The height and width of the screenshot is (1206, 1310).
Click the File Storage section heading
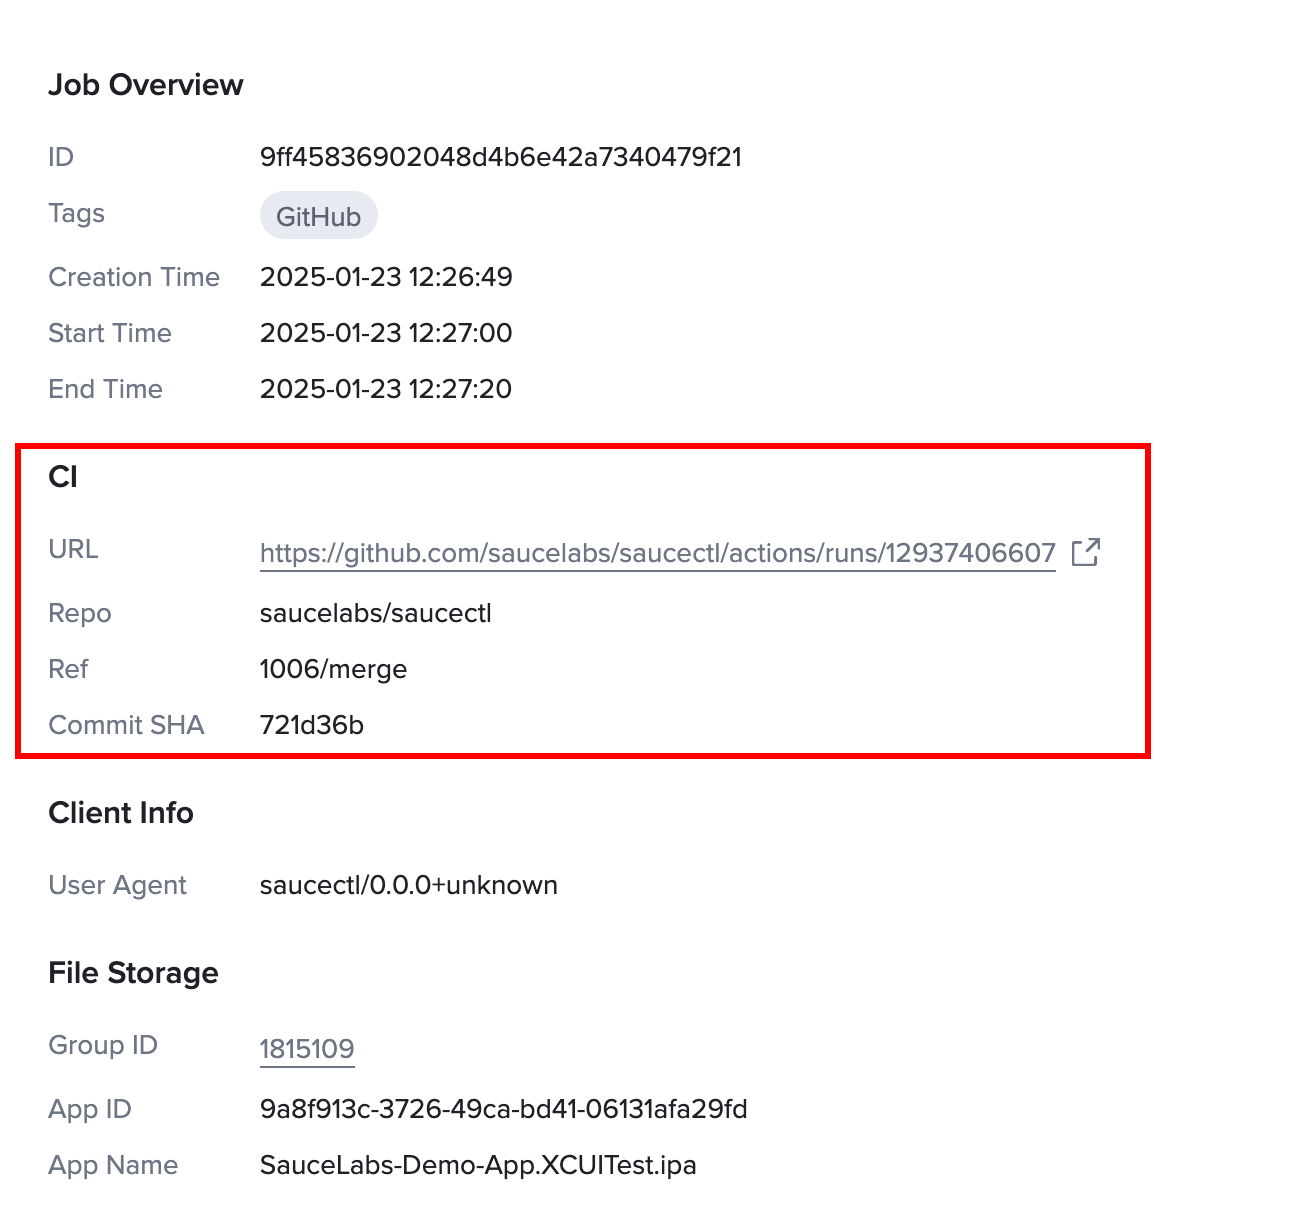coord(133,973)
